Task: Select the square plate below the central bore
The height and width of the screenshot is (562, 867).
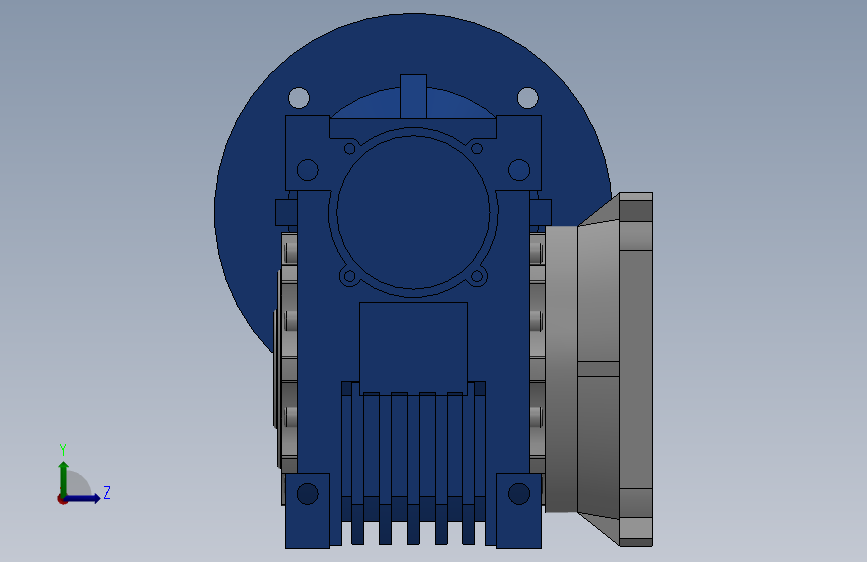Action: [414, 348]
